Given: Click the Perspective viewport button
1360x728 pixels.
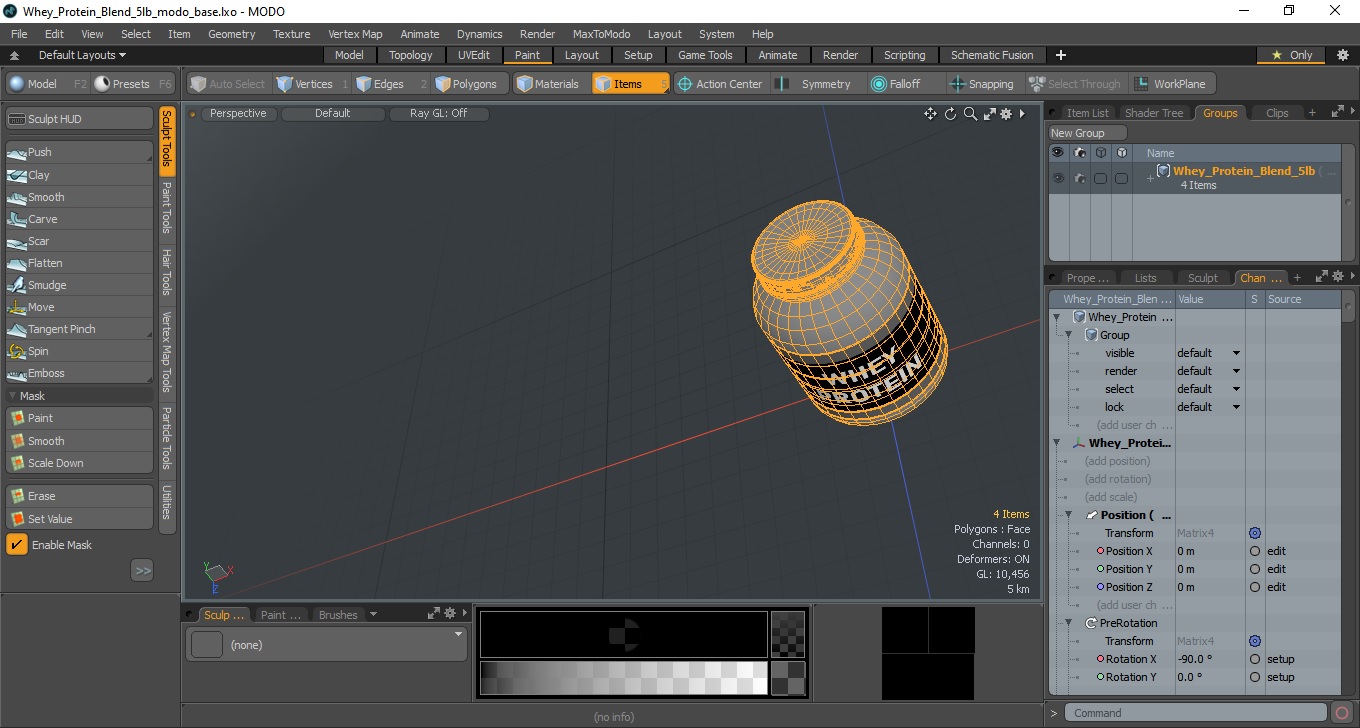Looking at the screenshot, I should tap(238, 114).
